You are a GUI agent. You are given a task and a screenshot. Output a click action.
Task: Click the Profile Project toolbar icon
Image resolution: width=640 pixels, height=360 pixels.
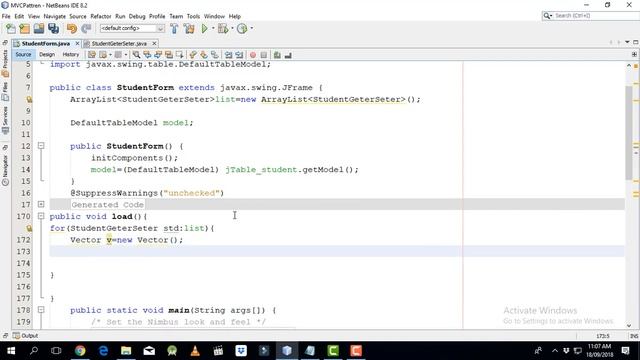(x=242, y=29)
